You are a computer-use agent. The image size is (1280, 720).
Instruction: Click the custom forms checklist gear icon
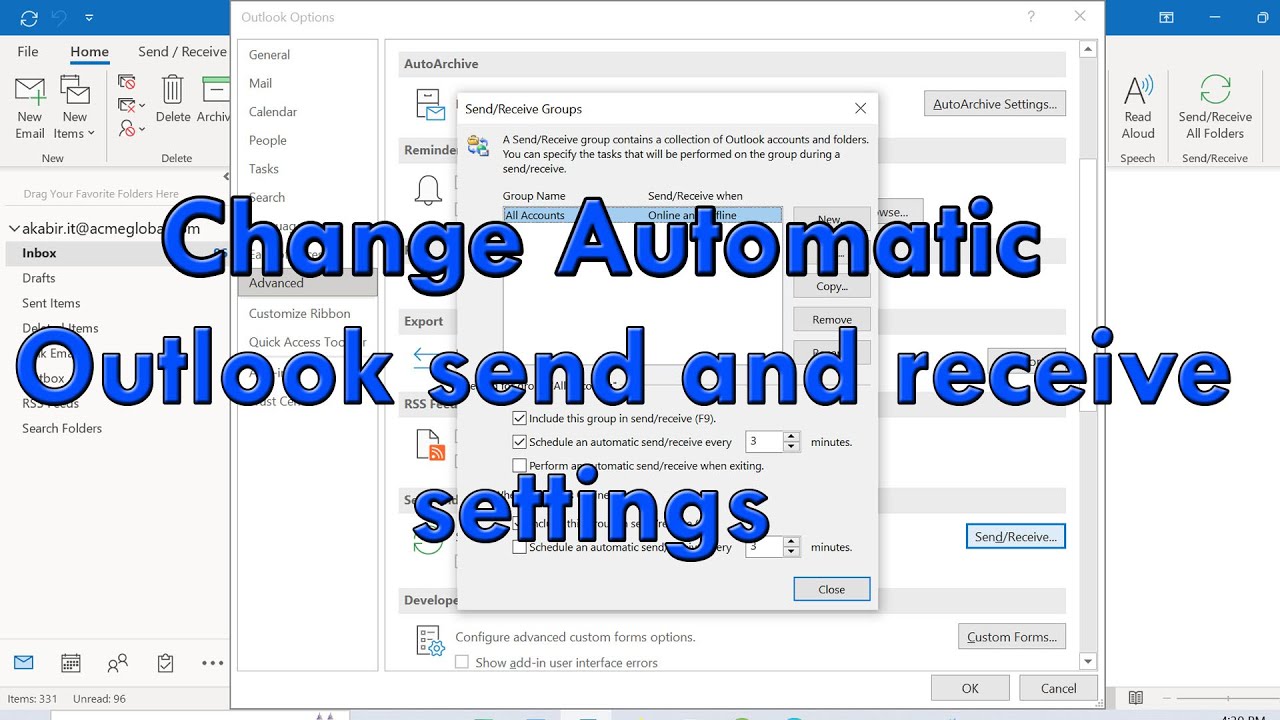coord(430,641)
